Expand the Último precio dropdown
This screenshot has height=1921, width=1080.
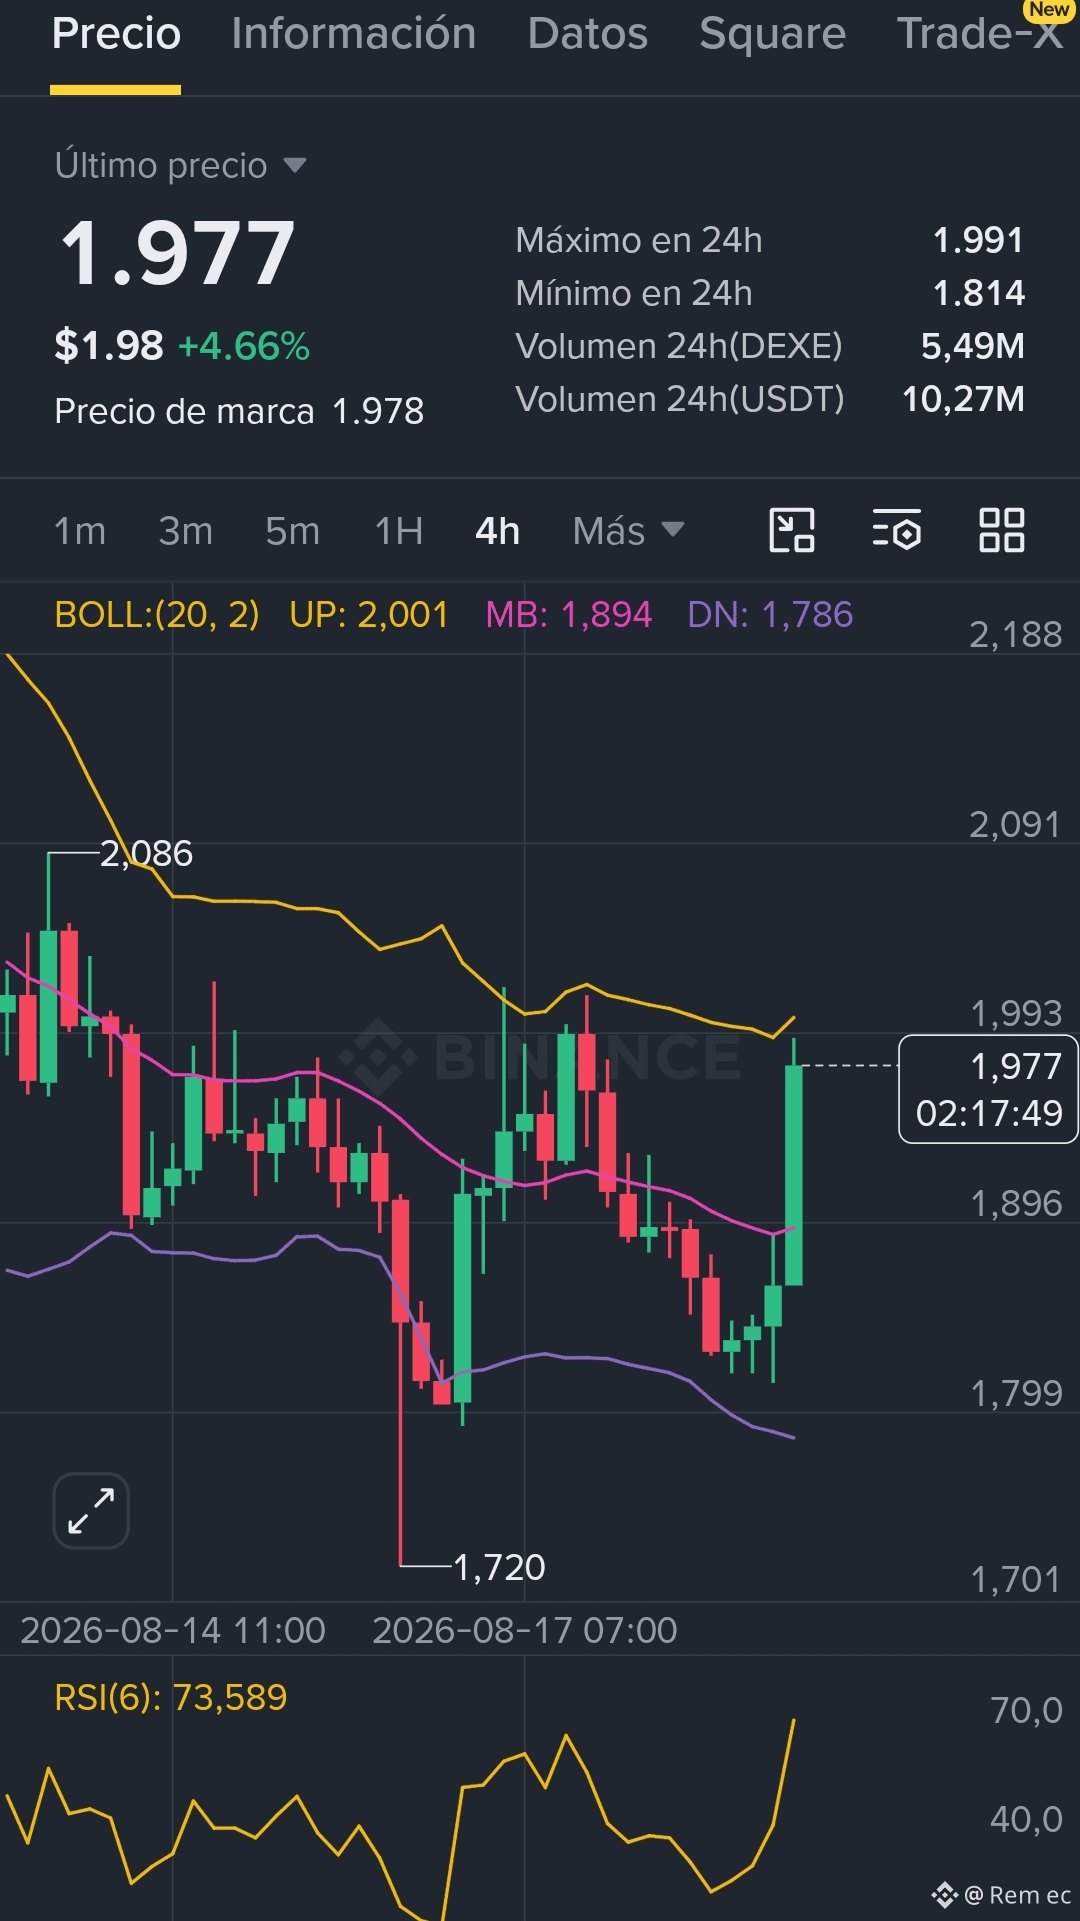[x=180, y=165]
